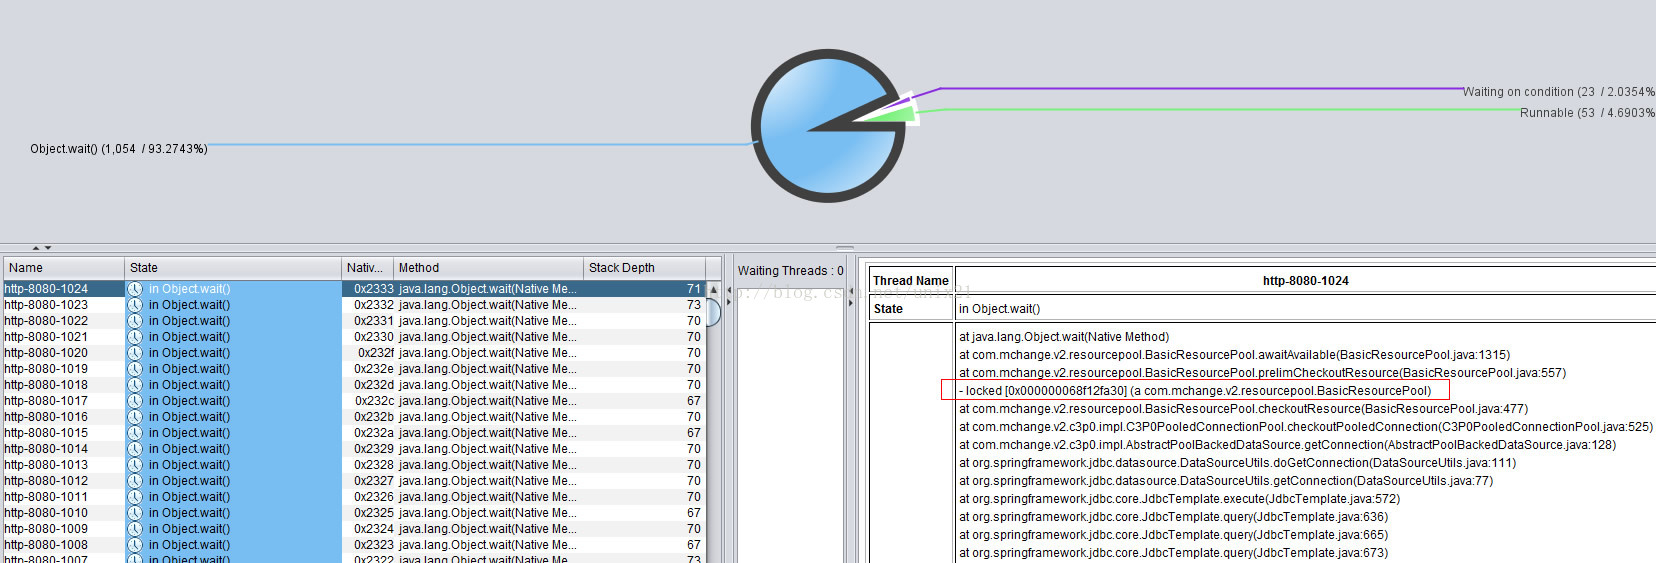The width and height of the screenshot is (1656, 563).
Task: Click the clock state icon for http-8080-1008
Action: [x=135, y=545]
